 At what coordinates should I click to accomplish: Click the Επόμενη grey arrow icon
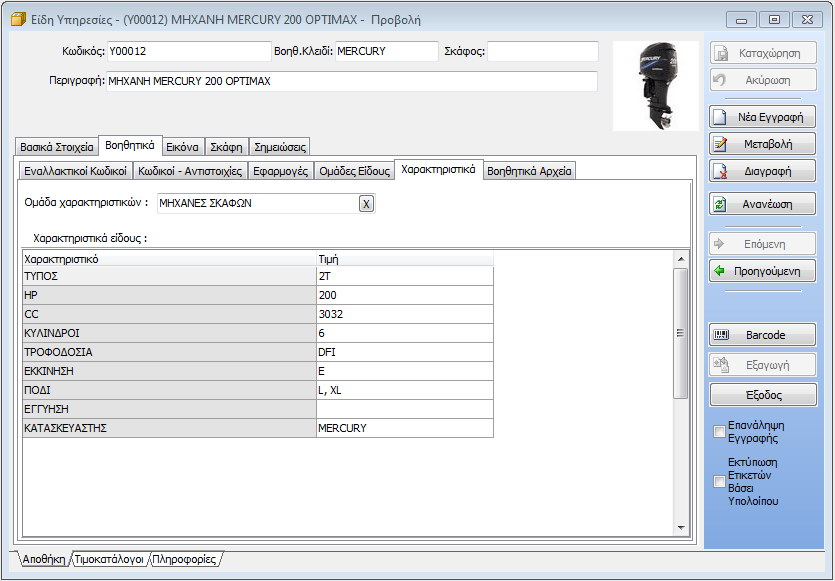[x=719, y=244]
